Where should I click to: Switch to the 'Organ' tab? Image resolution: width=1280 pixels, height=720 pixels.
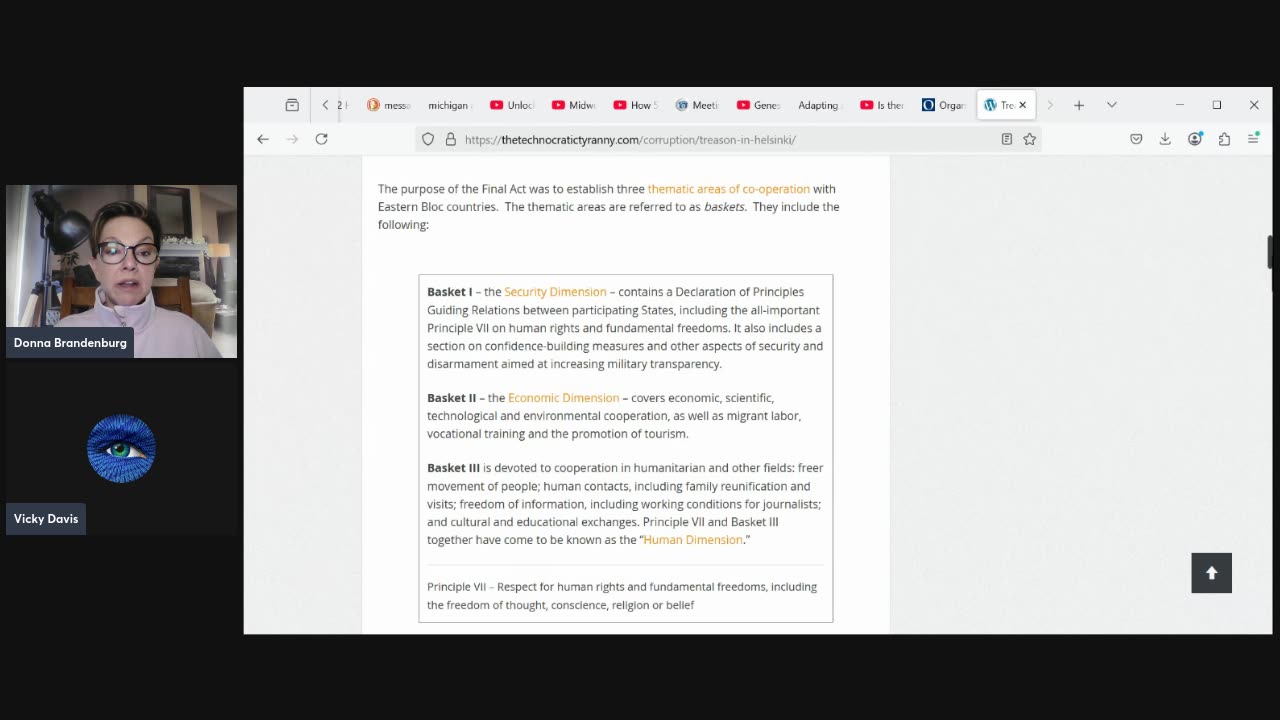pyautogui.click(x=944, y=105)
